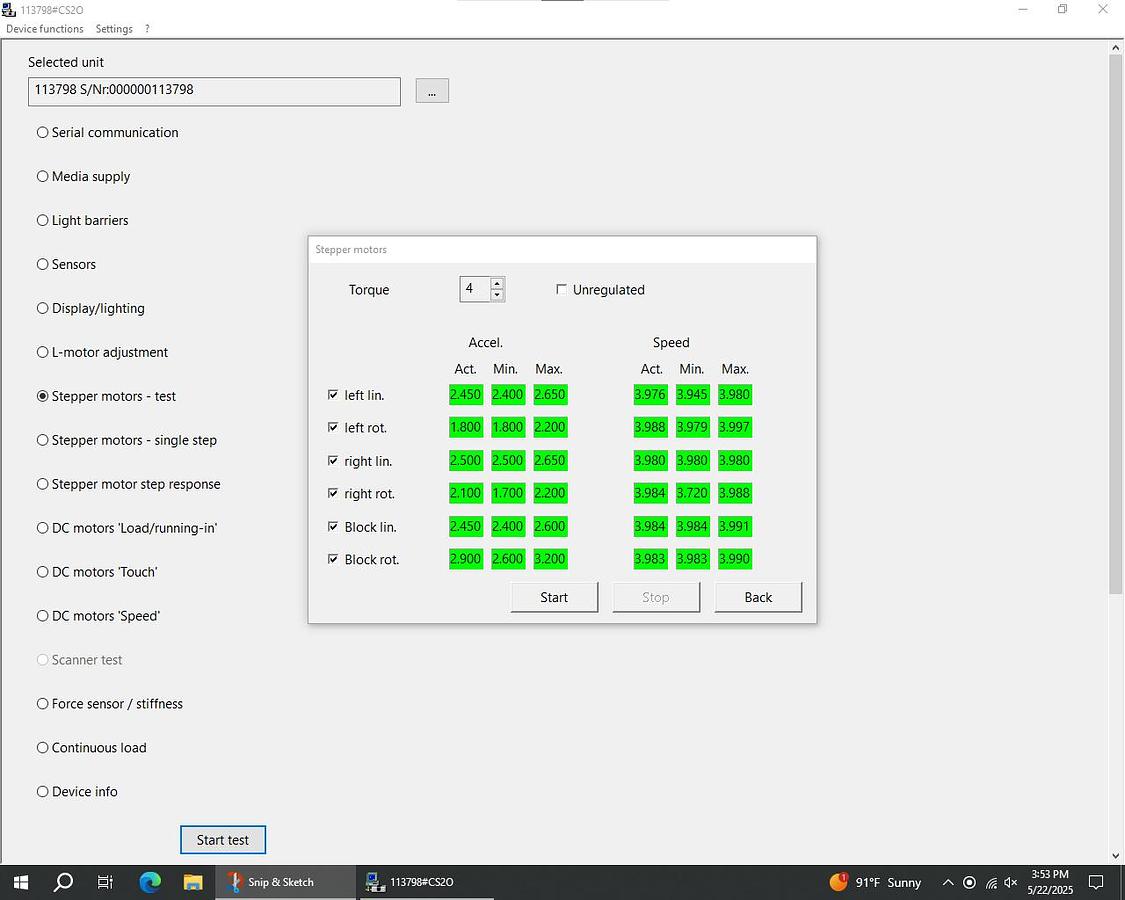Screen dimensions: 1125x900
Task: Open the Settings menu
Action: pos(114,29)
